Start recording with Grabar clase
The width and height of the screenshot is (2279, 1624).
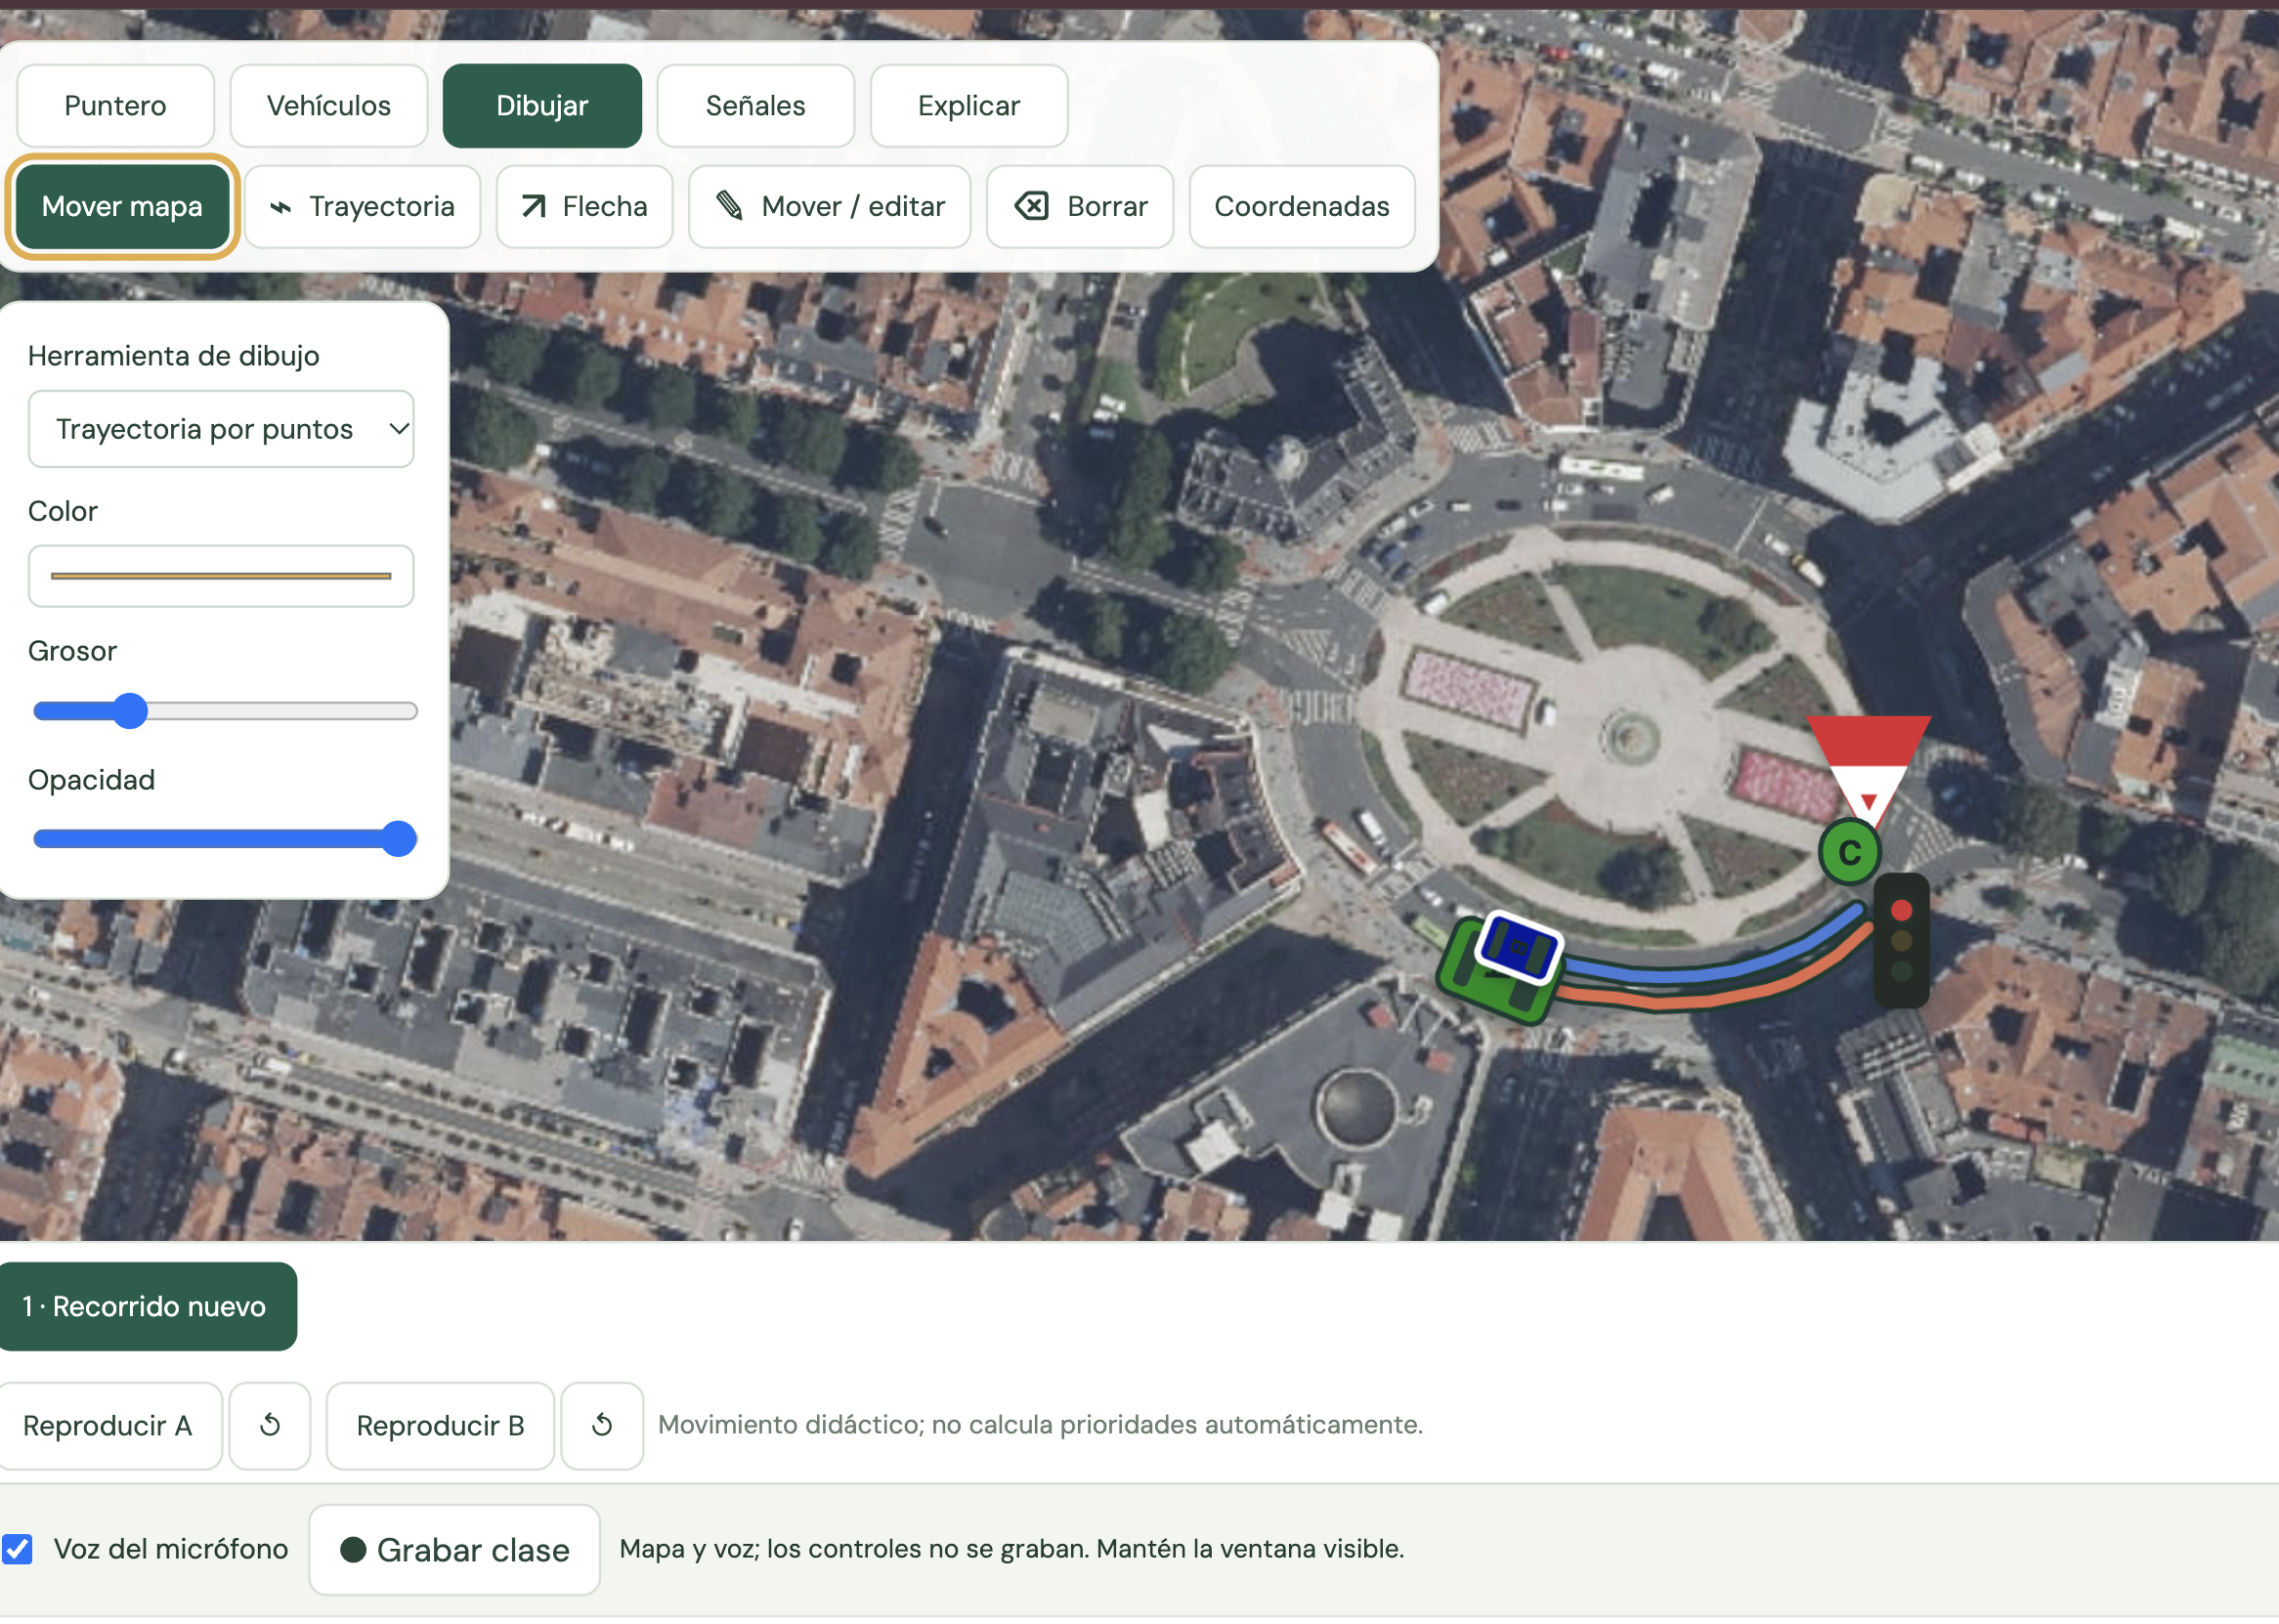(454, 1550)
